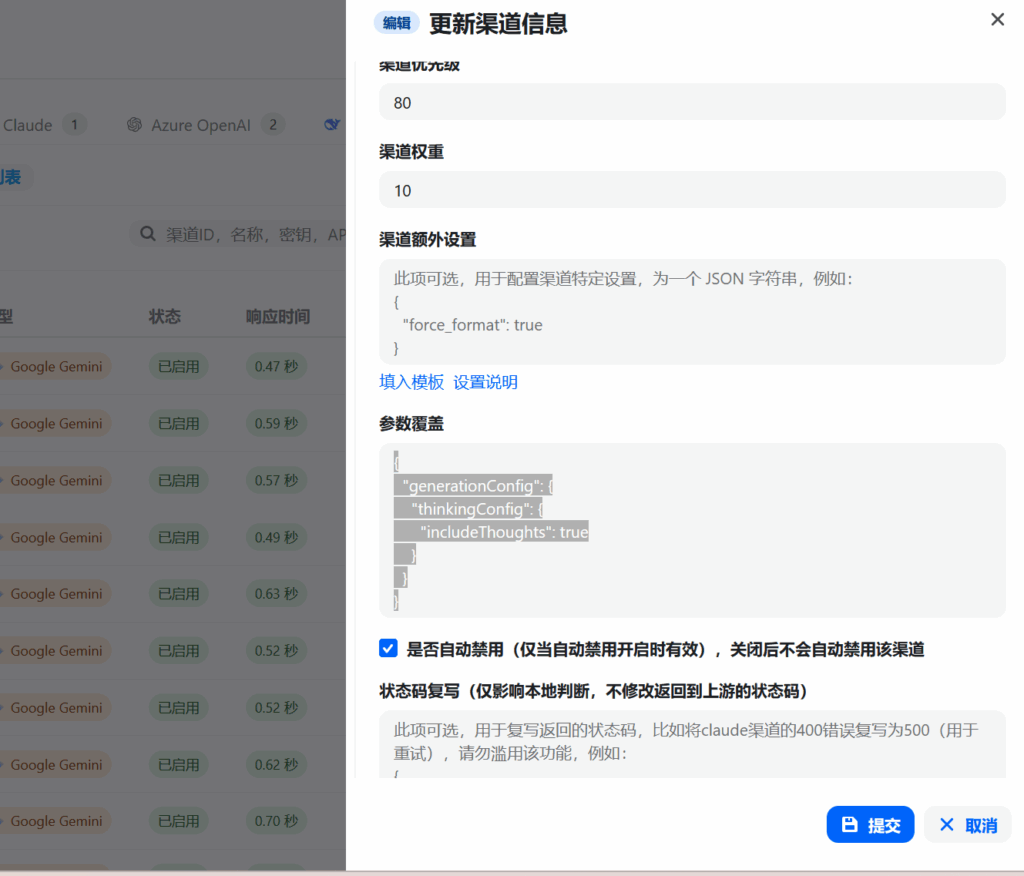Screen dimensions: 1024x876
Task: Focus the 渠道优先级 field showing 80
Action: click(x=692, y=102)
